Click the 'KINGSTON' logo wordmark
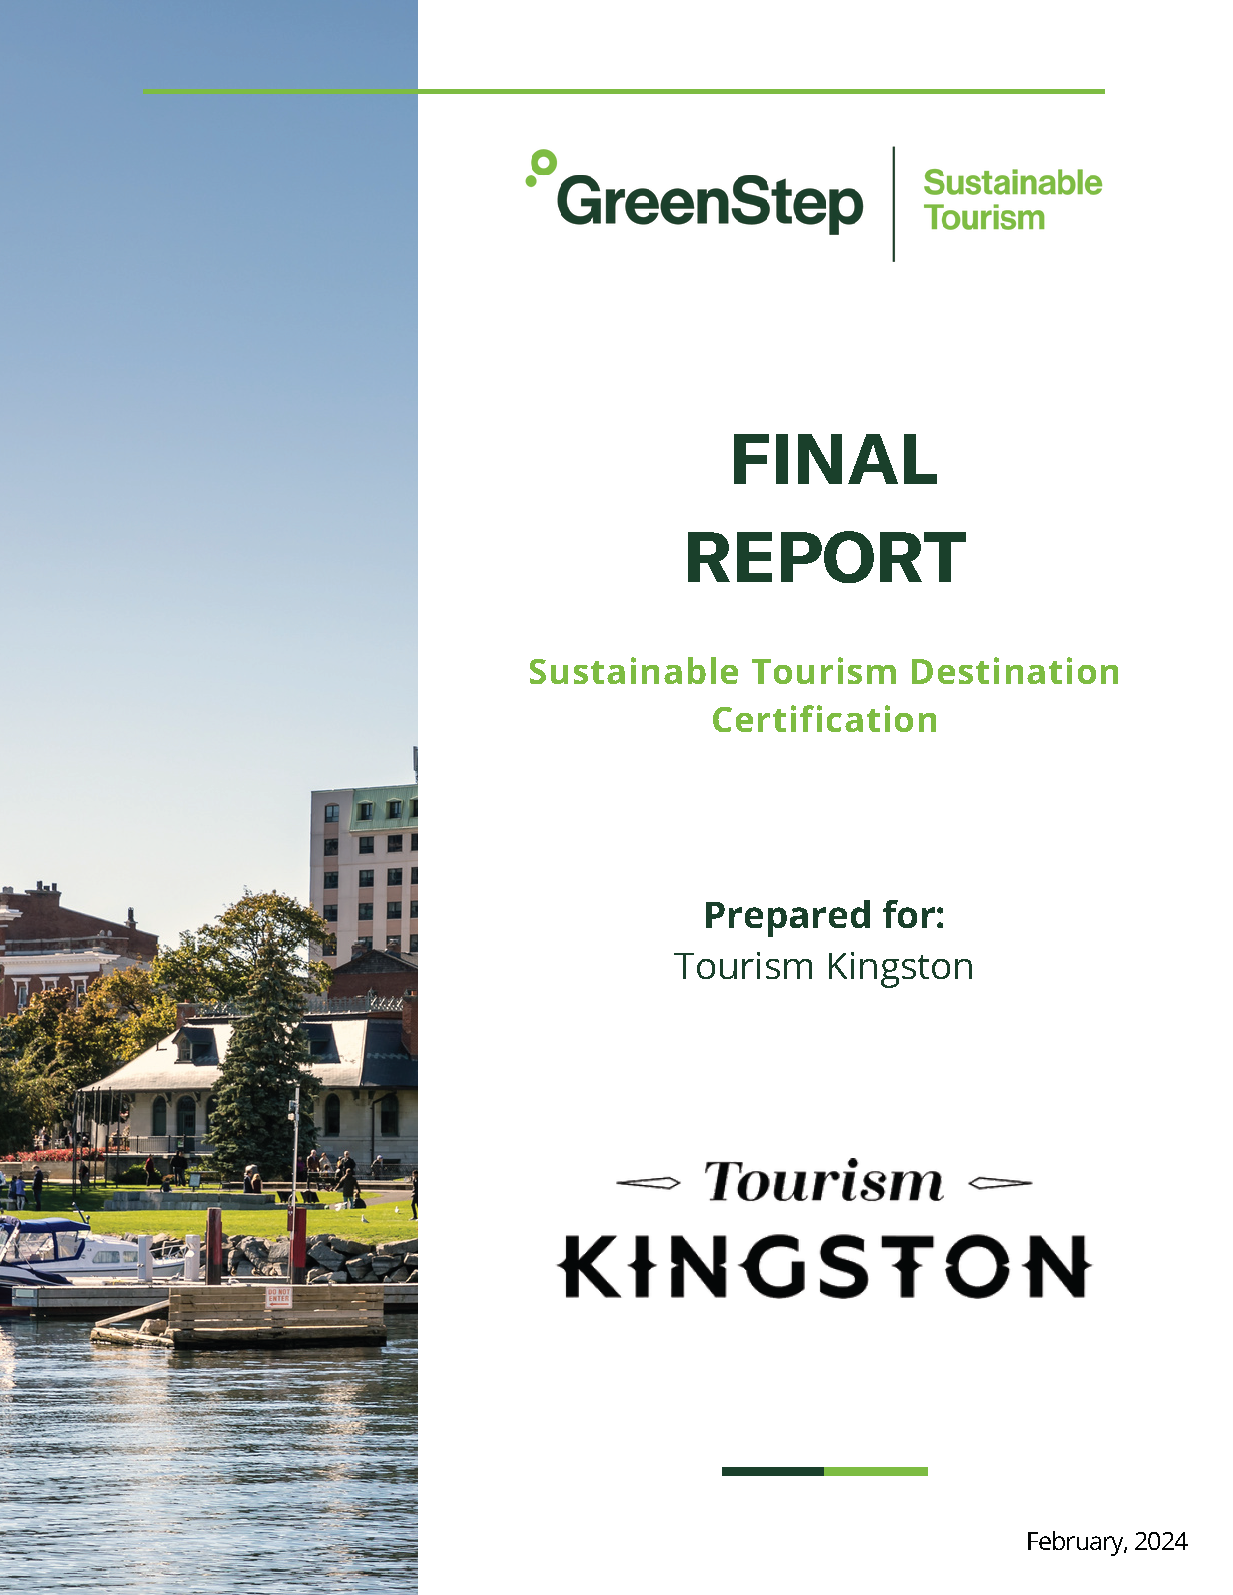1233x1595 pixels. [824, 1267]
